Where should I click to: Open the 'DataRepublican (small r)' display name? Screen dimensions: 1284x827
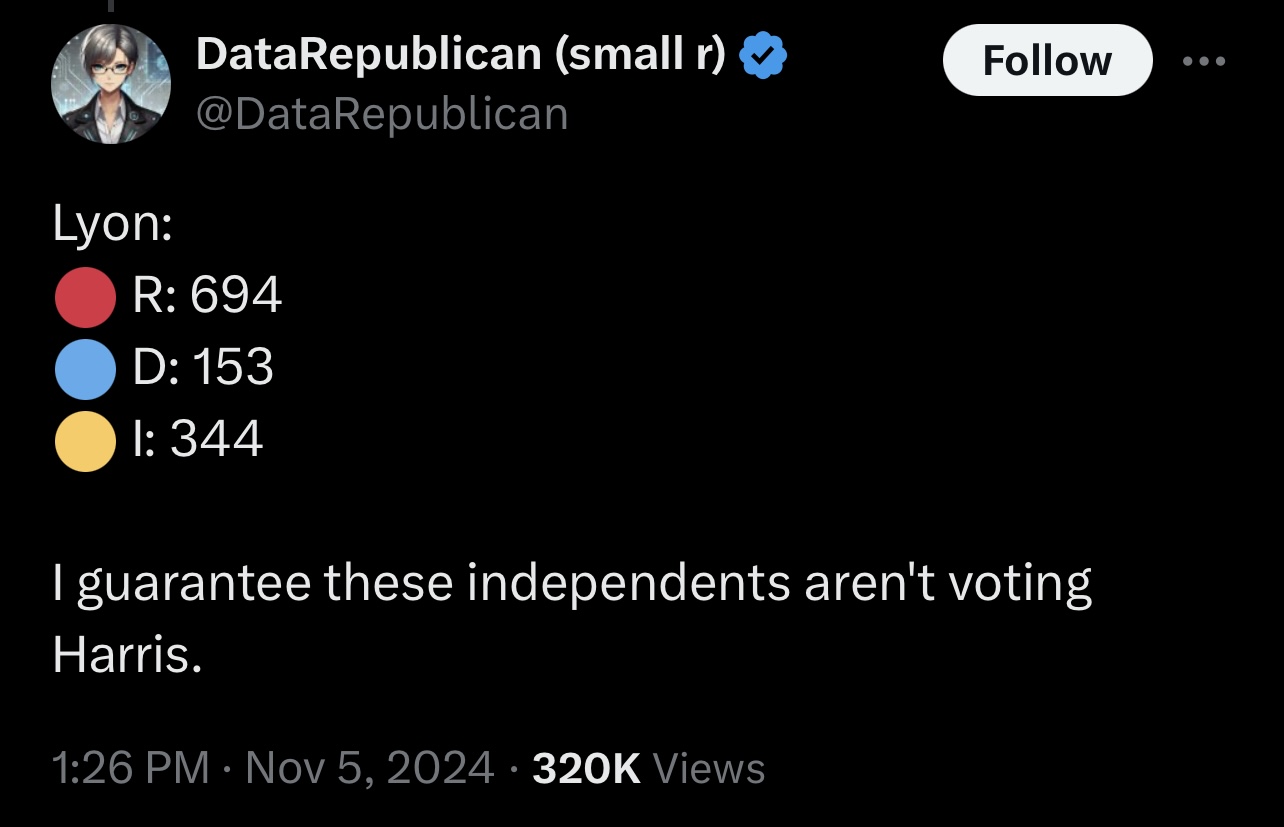tap(460, 55)
